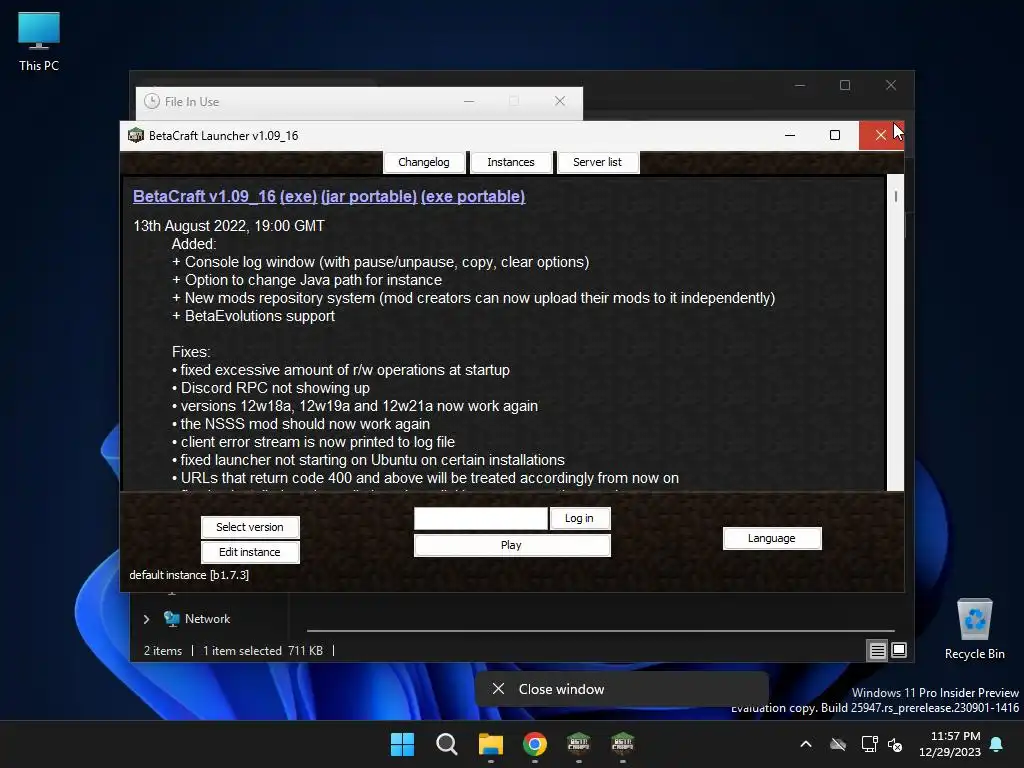
Task: Open Edit instance settings
Action: 250,552
